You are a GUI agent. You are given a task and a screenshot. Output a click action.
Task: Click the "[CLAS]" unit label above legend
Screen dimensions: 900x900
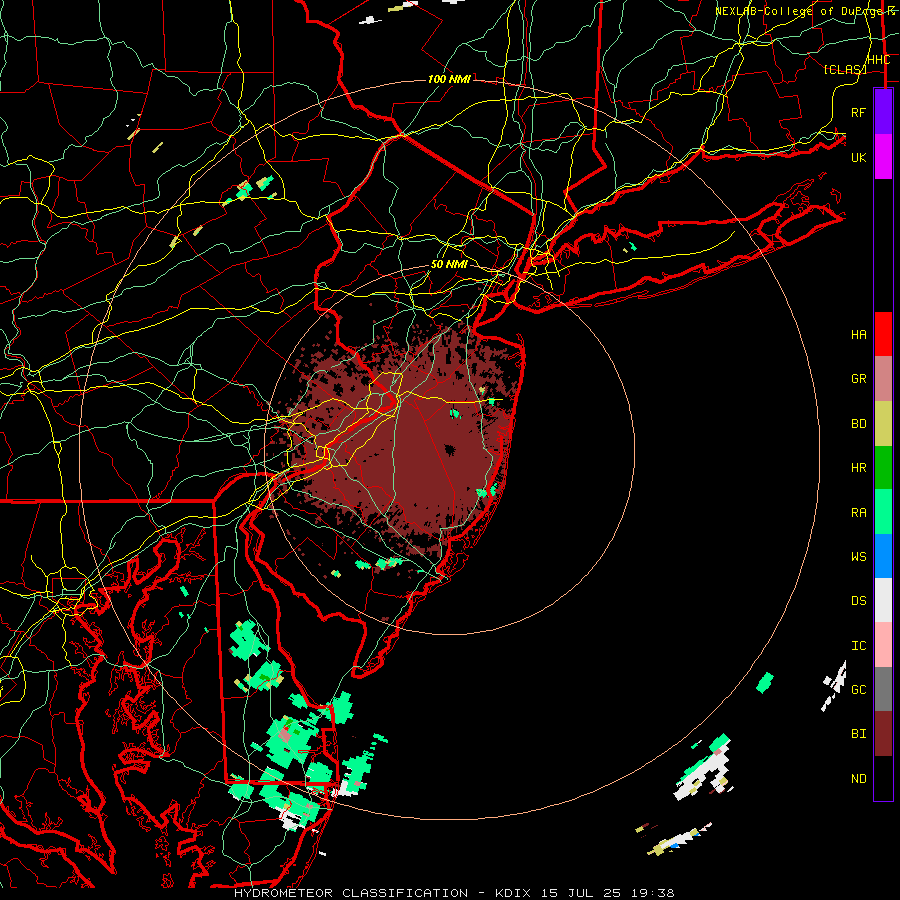(x=845, y=70)
